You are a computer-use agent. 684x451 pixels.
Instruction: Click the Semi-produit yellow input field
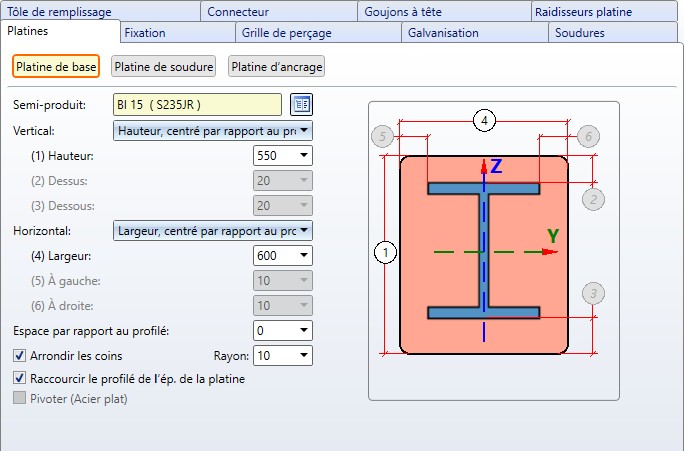[197, 104]
